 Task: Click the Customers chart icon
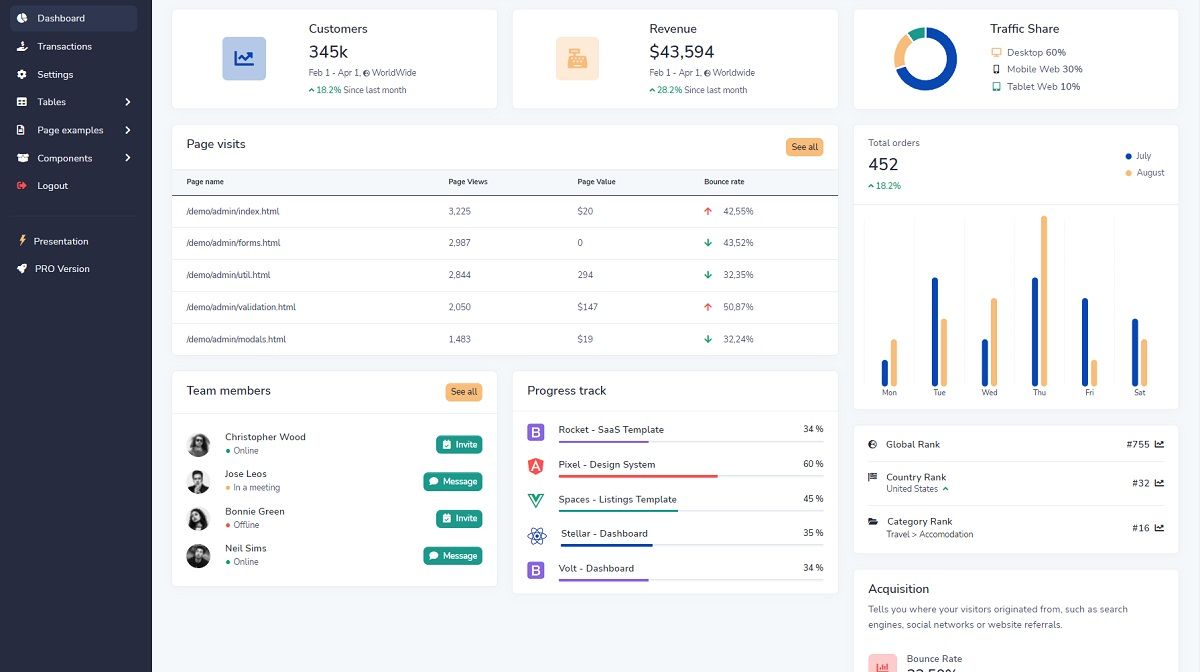(x=243, y=57)
